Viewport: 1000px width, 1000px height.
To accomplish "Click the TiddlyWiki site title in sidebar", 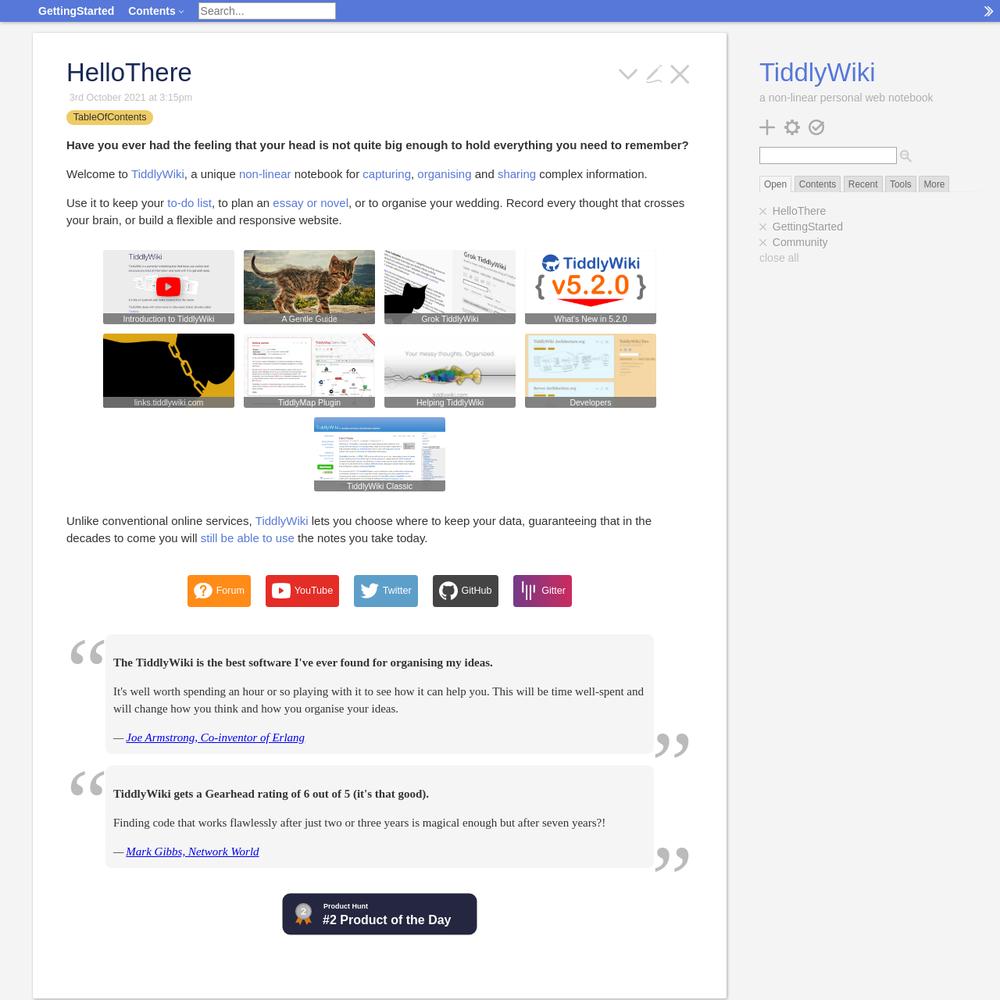I will pyautogui.click(x=817, y=73).
